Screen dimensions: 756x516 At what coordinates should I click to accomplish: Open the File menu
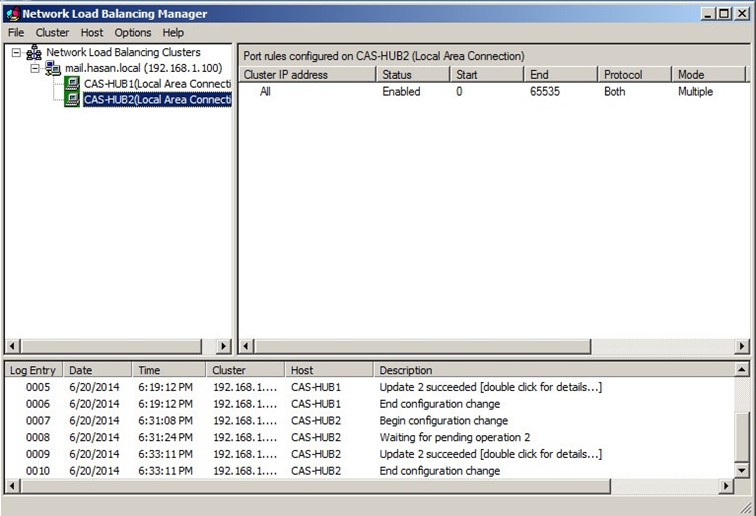[x=16, y=33]
